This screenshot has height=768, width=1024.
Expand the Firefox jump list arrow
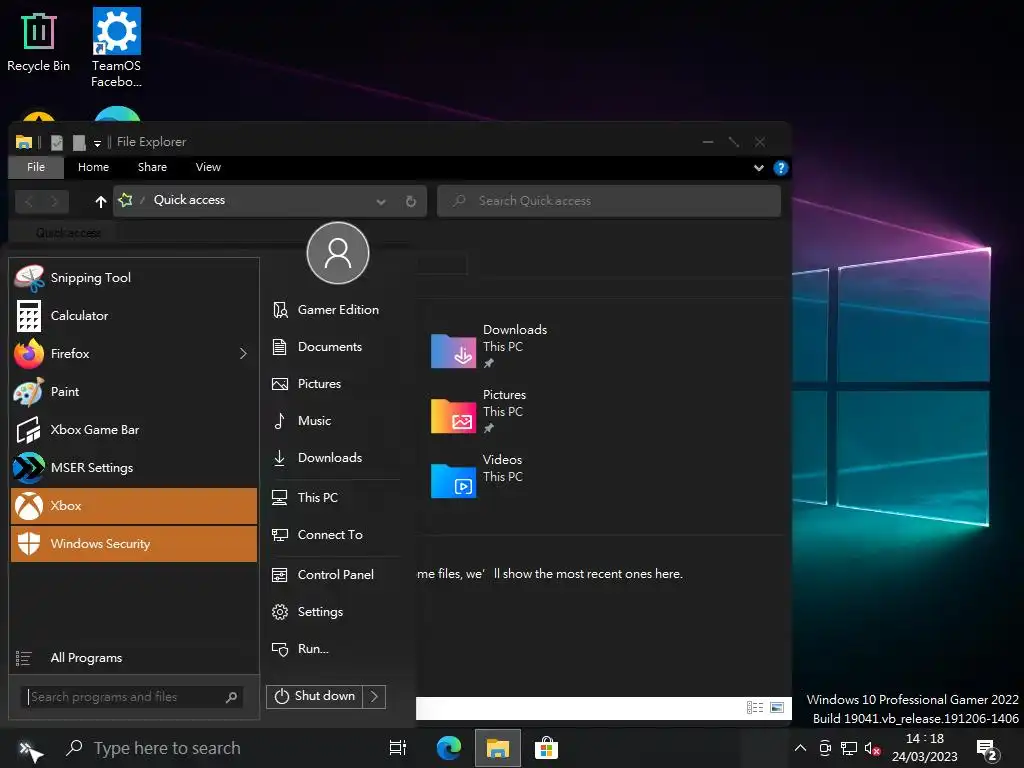[243, 353]
